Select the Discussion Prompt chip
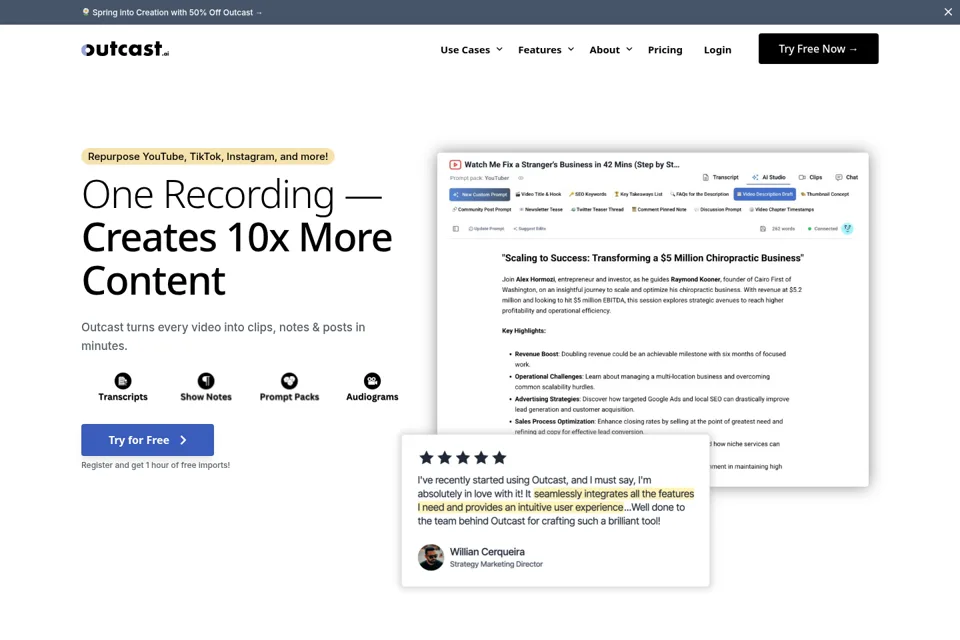960x640 pixels. click(718, 209)
